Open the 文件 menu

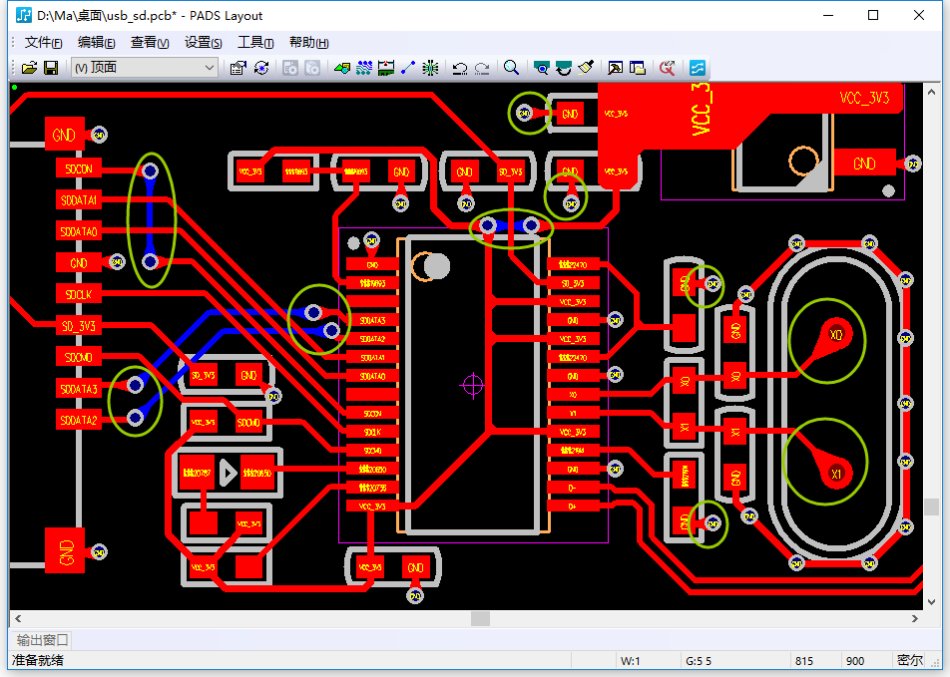point(43,42)
